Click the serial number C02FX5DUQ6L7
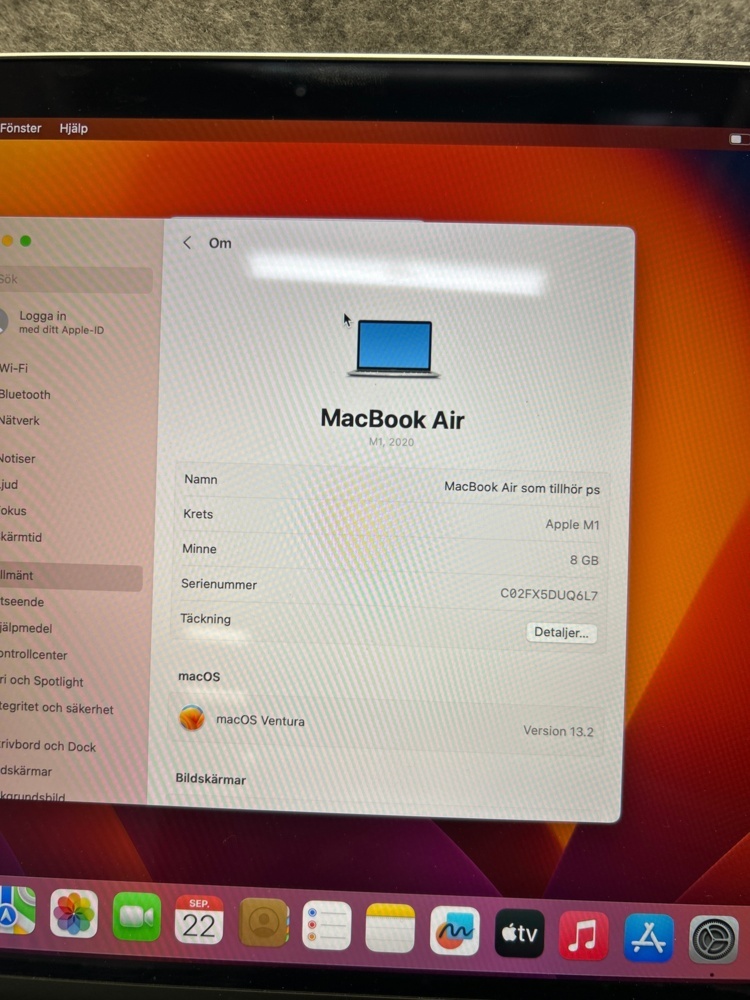 (x=549, y=594)
